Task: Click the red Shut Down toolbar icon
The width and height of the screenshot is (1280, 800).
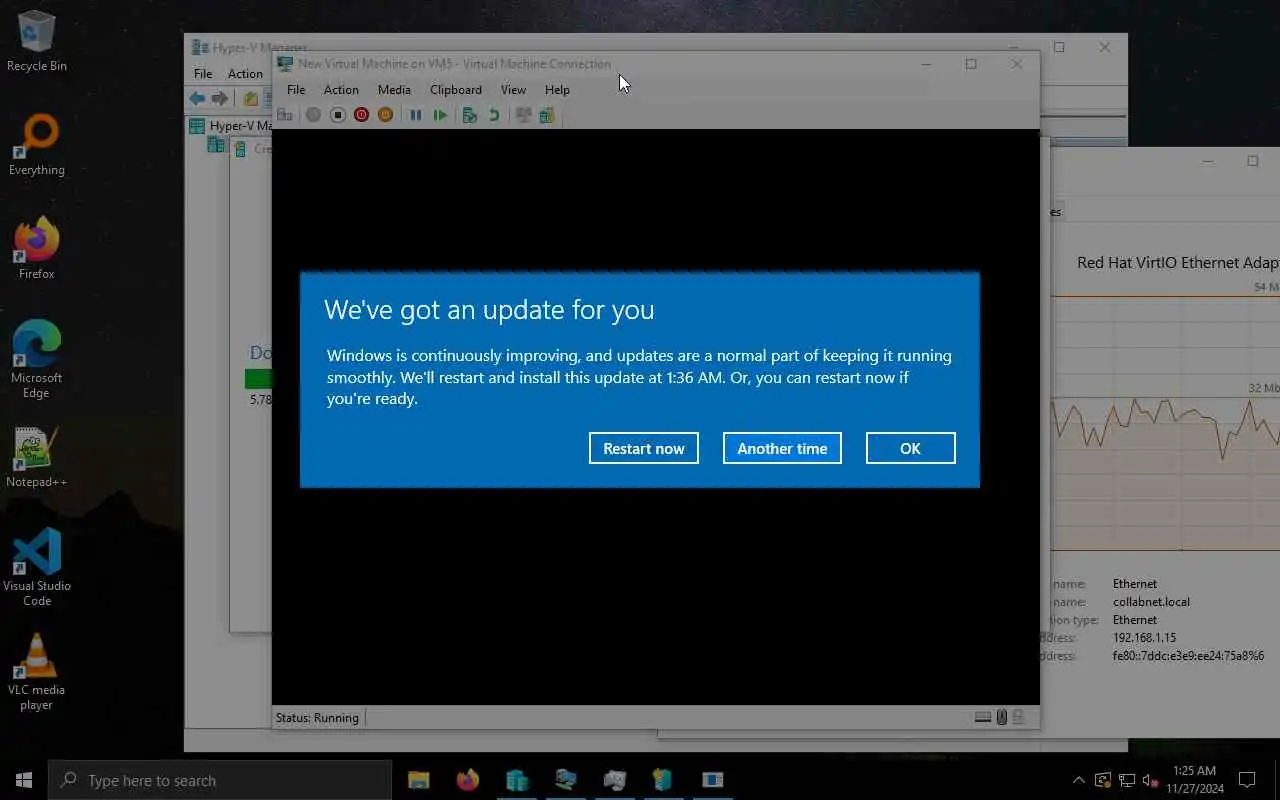Action: pos(361,115)
